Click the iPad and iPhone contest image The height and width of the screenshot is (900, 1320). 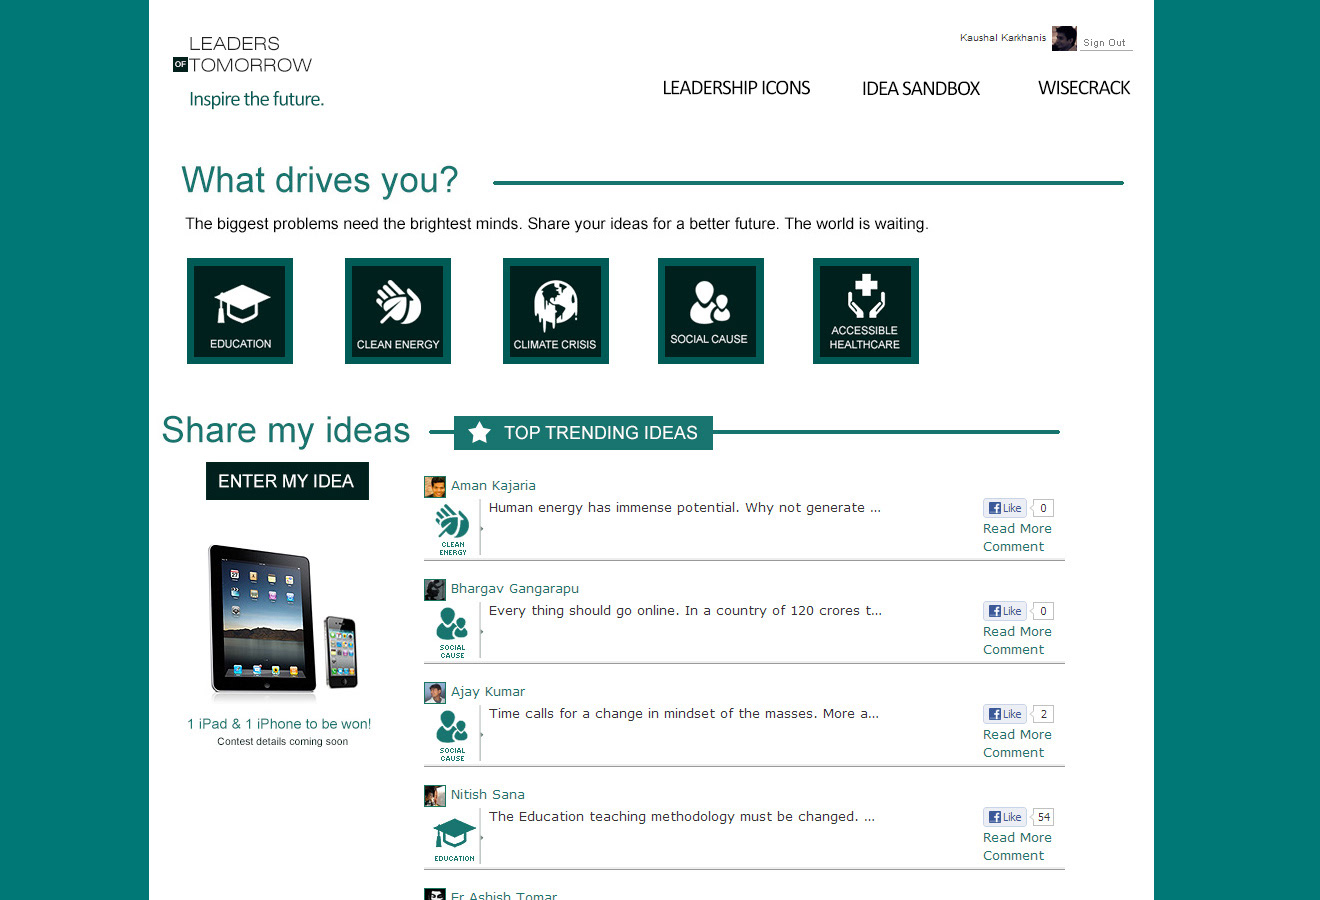[283, 623]
